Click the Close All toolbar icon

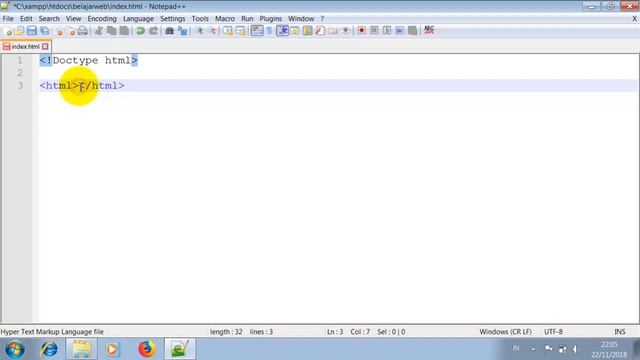(71, 31)
